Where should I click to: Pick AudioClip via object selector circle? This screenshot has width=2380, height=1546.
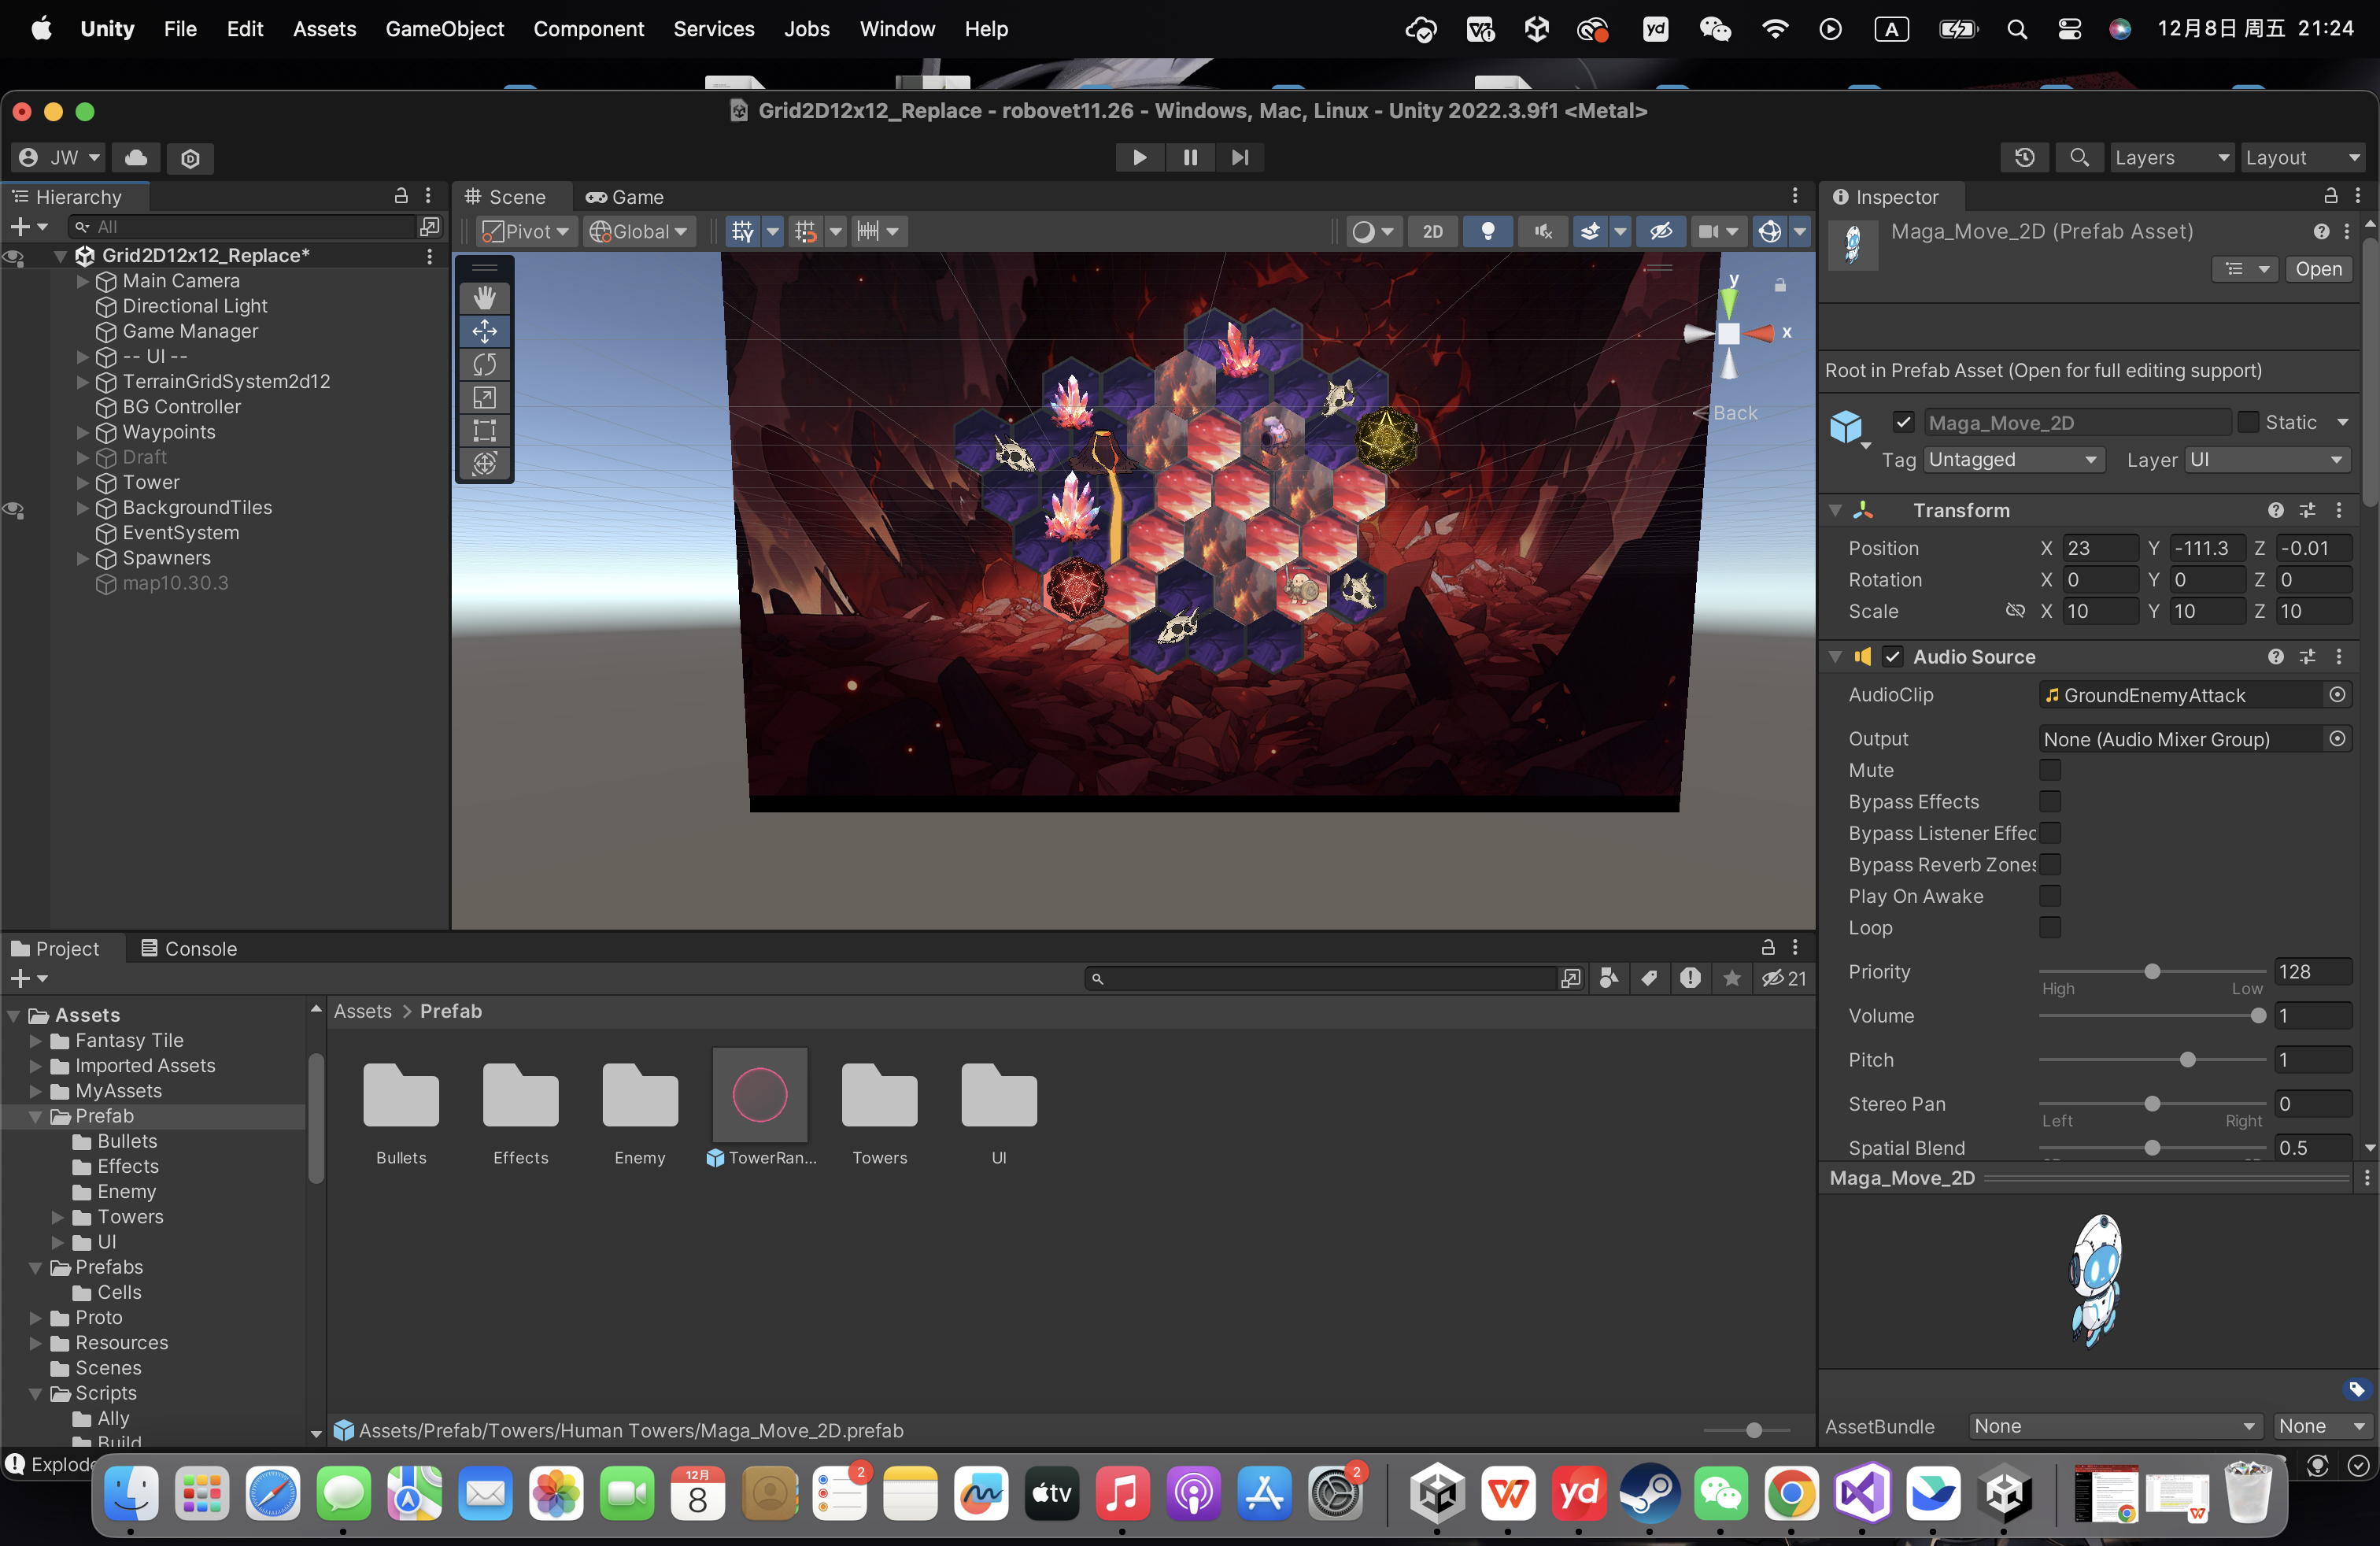pyautogui.click(x=2338, y=694)
